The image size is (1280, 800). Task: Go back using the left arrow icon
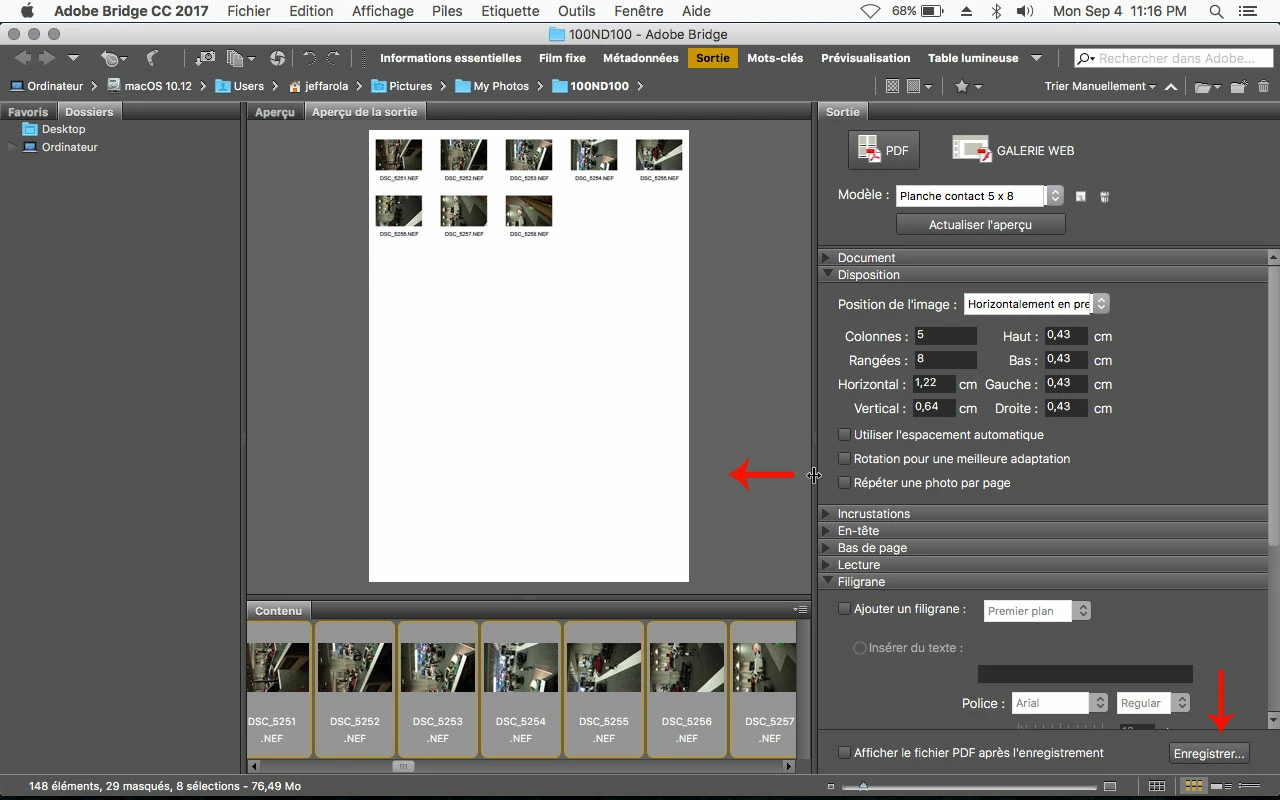click(23, 58)
